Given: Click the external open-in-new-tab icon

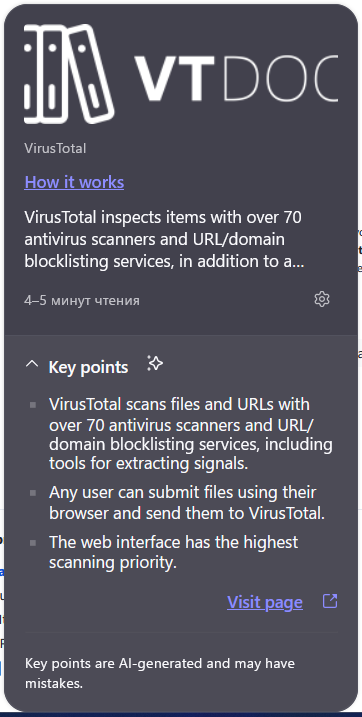Looking at the screenshot, I should (330, 601).
